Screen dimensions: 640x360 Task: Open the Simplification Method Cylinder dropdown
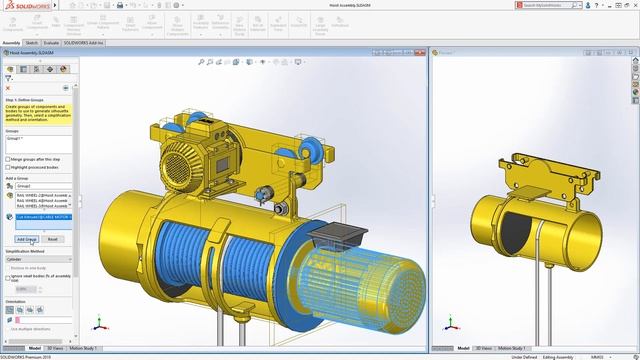tap(39, 259)
